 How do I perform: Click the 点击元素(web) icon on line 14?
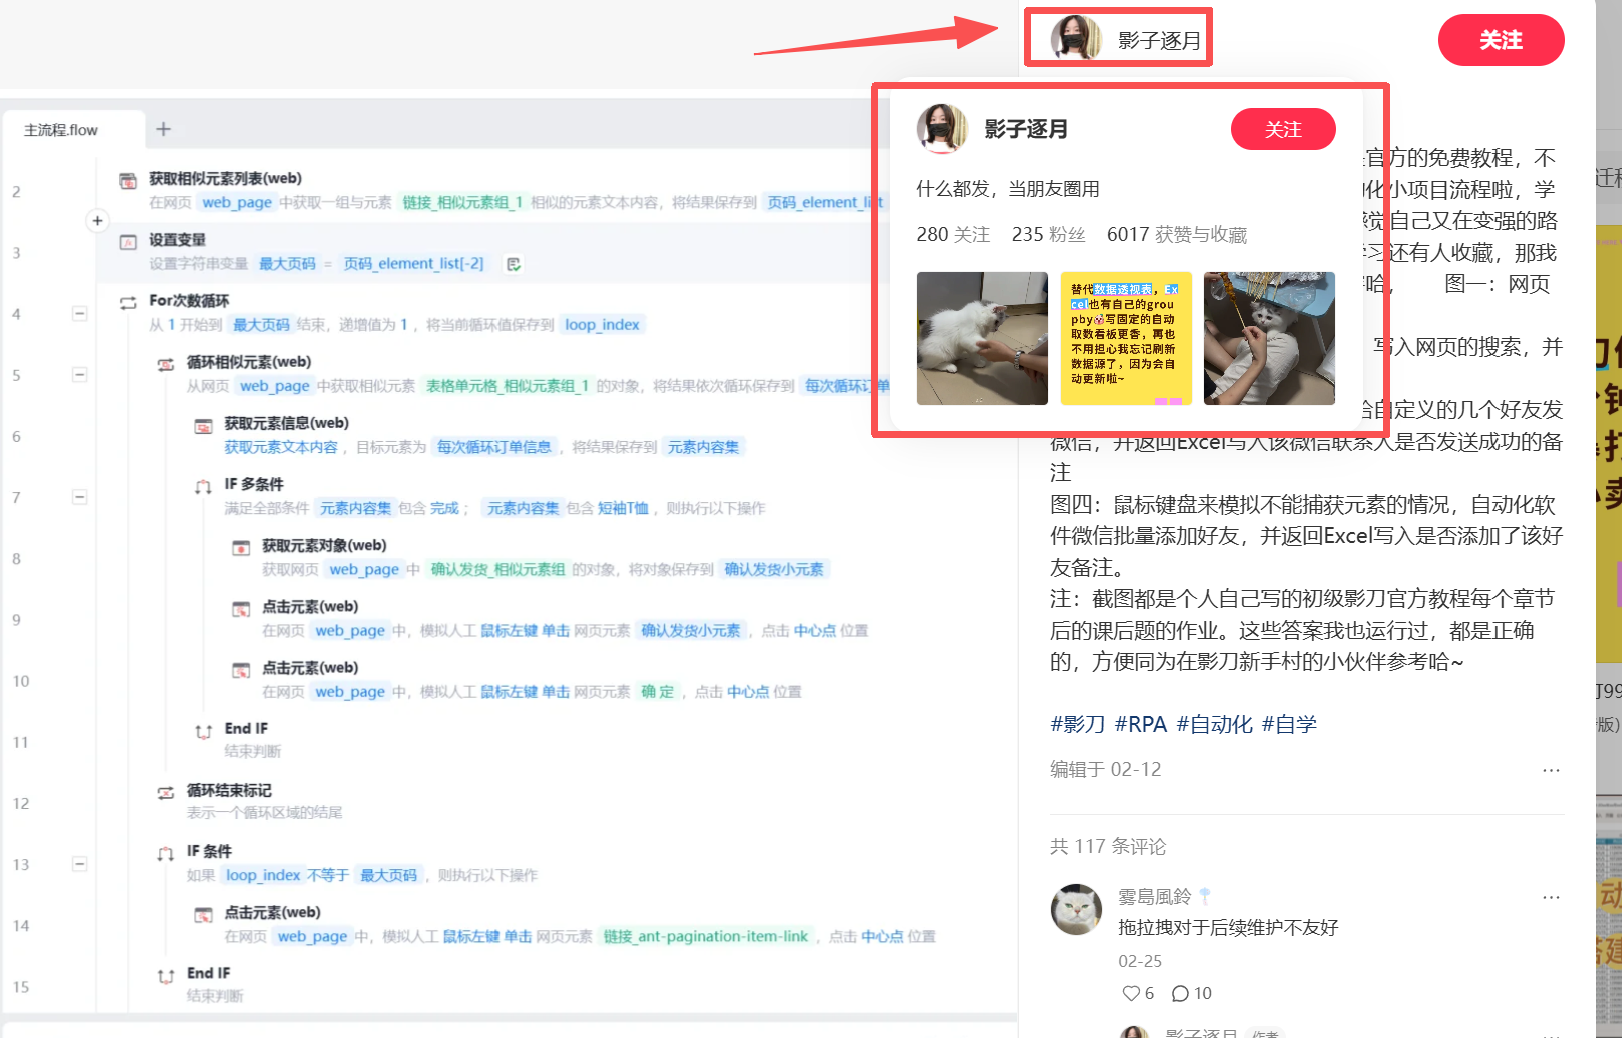(203, 914)
